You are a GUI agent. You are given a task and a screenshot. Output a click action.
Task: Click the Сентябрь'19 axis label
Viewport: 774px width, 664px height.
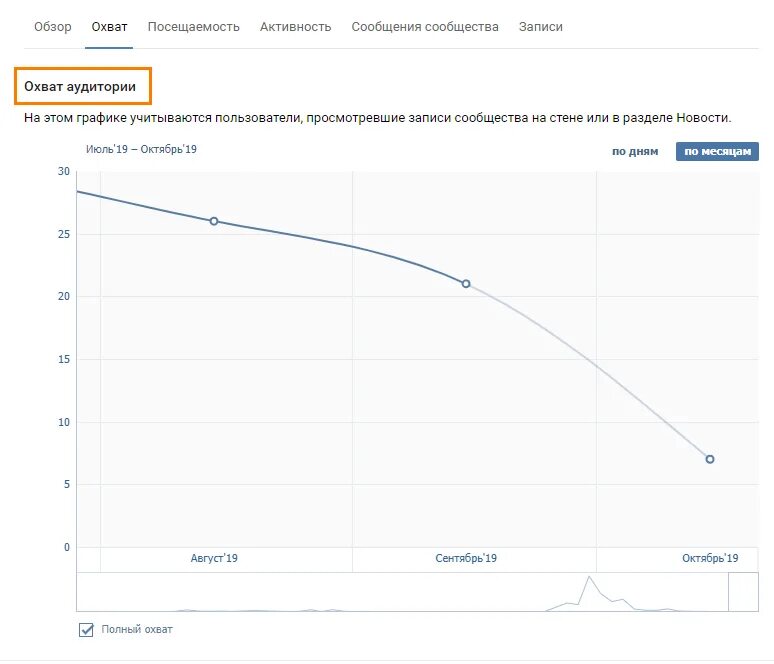[466, 558]
